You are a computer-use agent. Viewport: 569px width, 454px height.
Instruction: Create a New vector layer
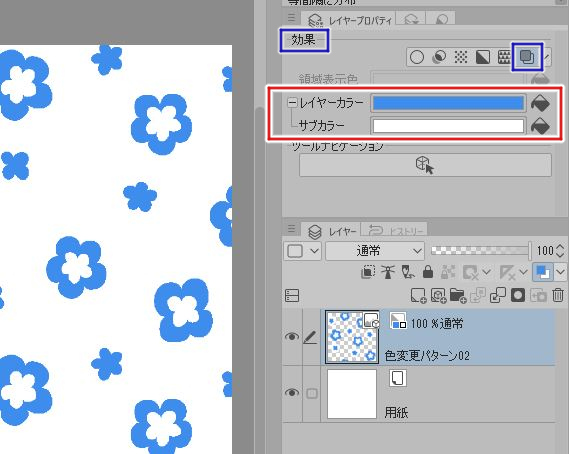[x=438, y=295]
